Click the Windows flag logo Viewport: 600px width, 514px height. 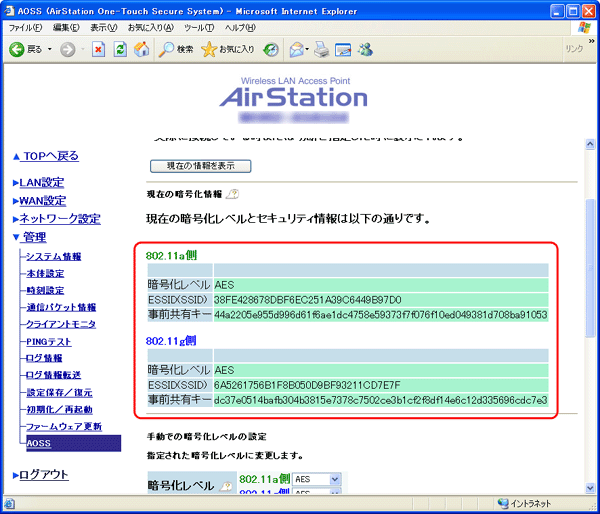(584, 28)
